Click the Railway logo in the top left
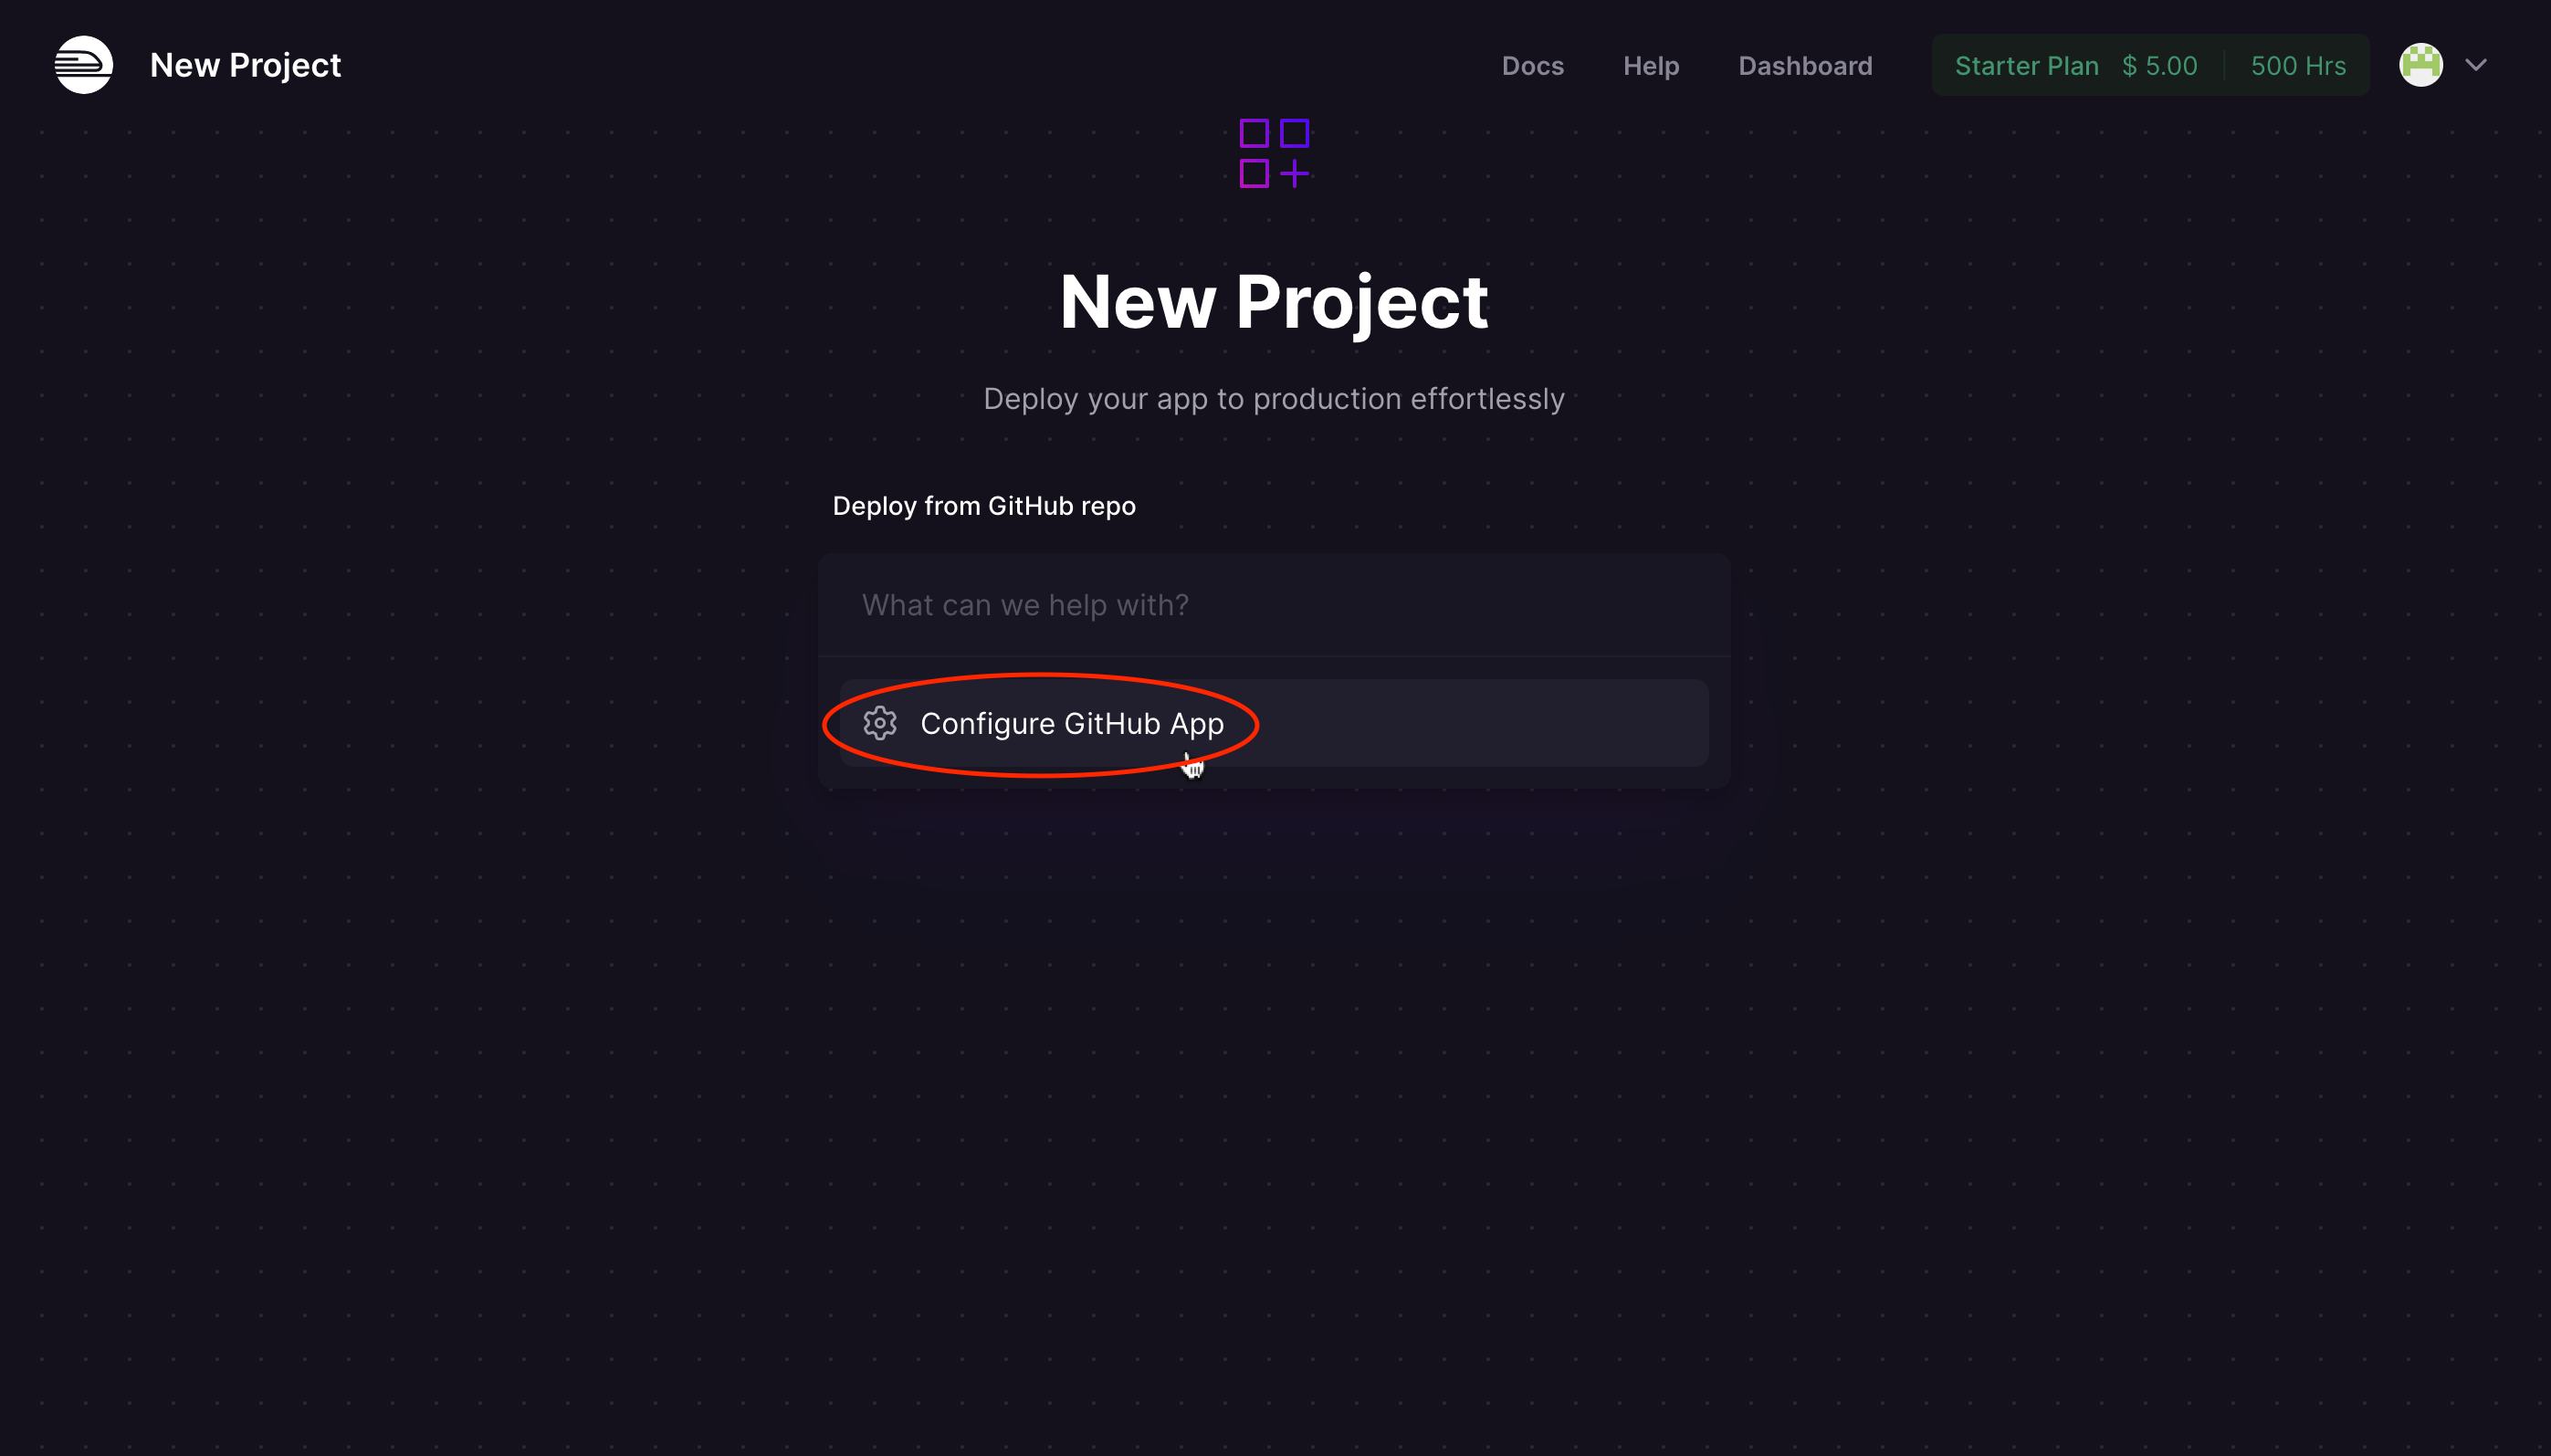 (x=83, y=64)
